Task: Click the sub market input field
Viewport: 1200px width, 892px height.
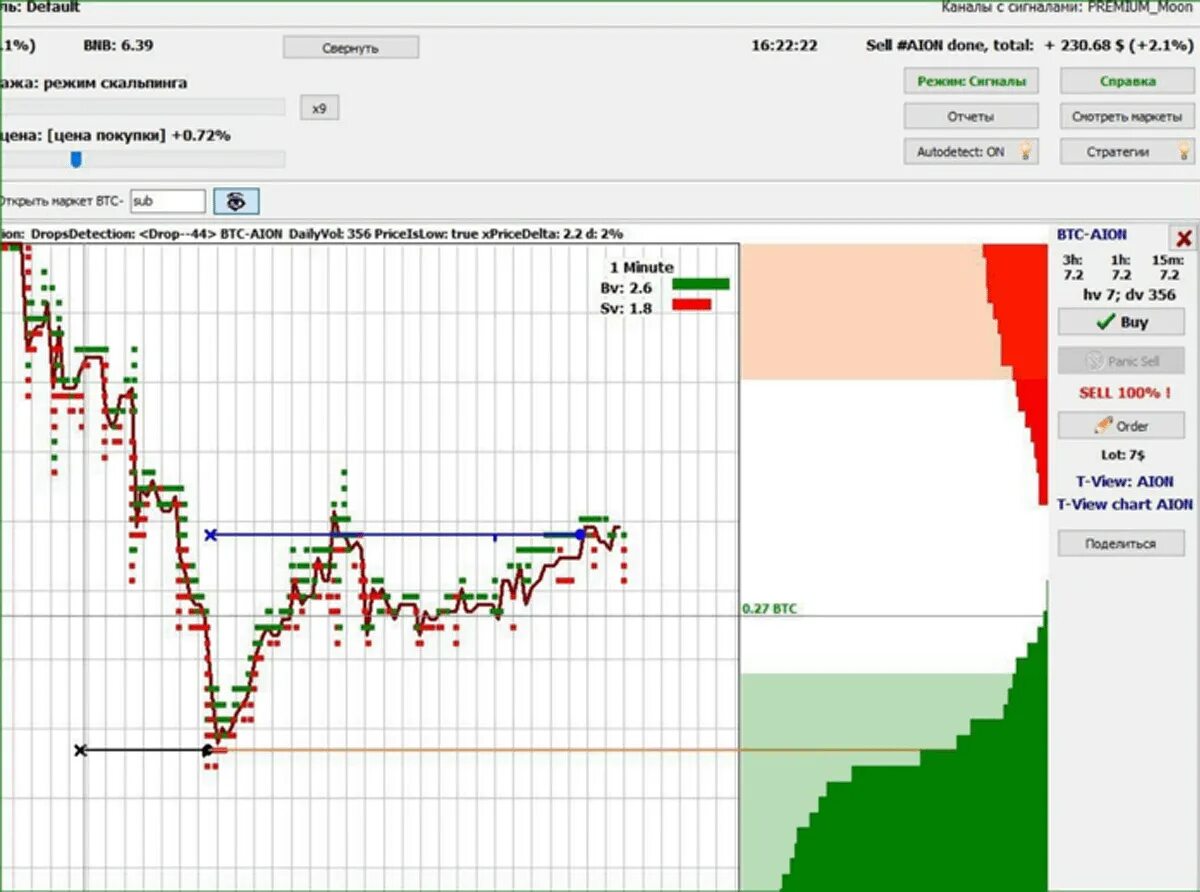Action: point(168,201)
